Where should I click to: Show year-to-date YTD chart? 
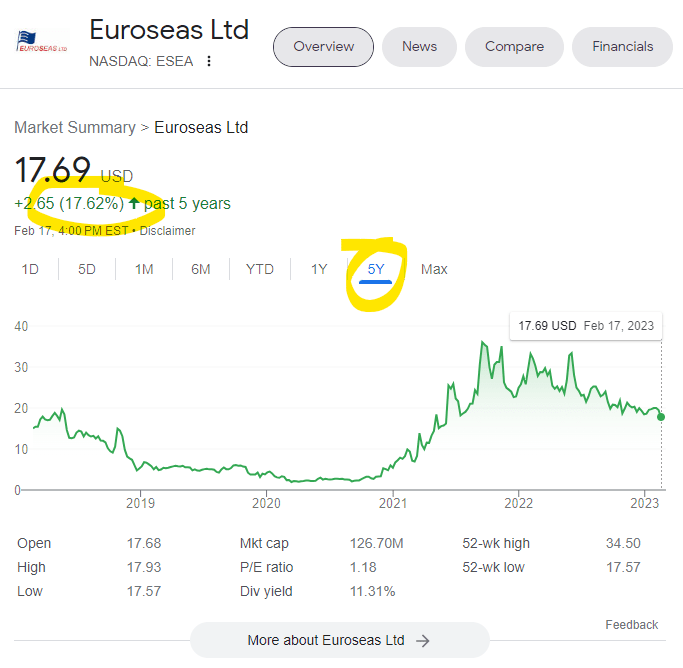(260, 269)
